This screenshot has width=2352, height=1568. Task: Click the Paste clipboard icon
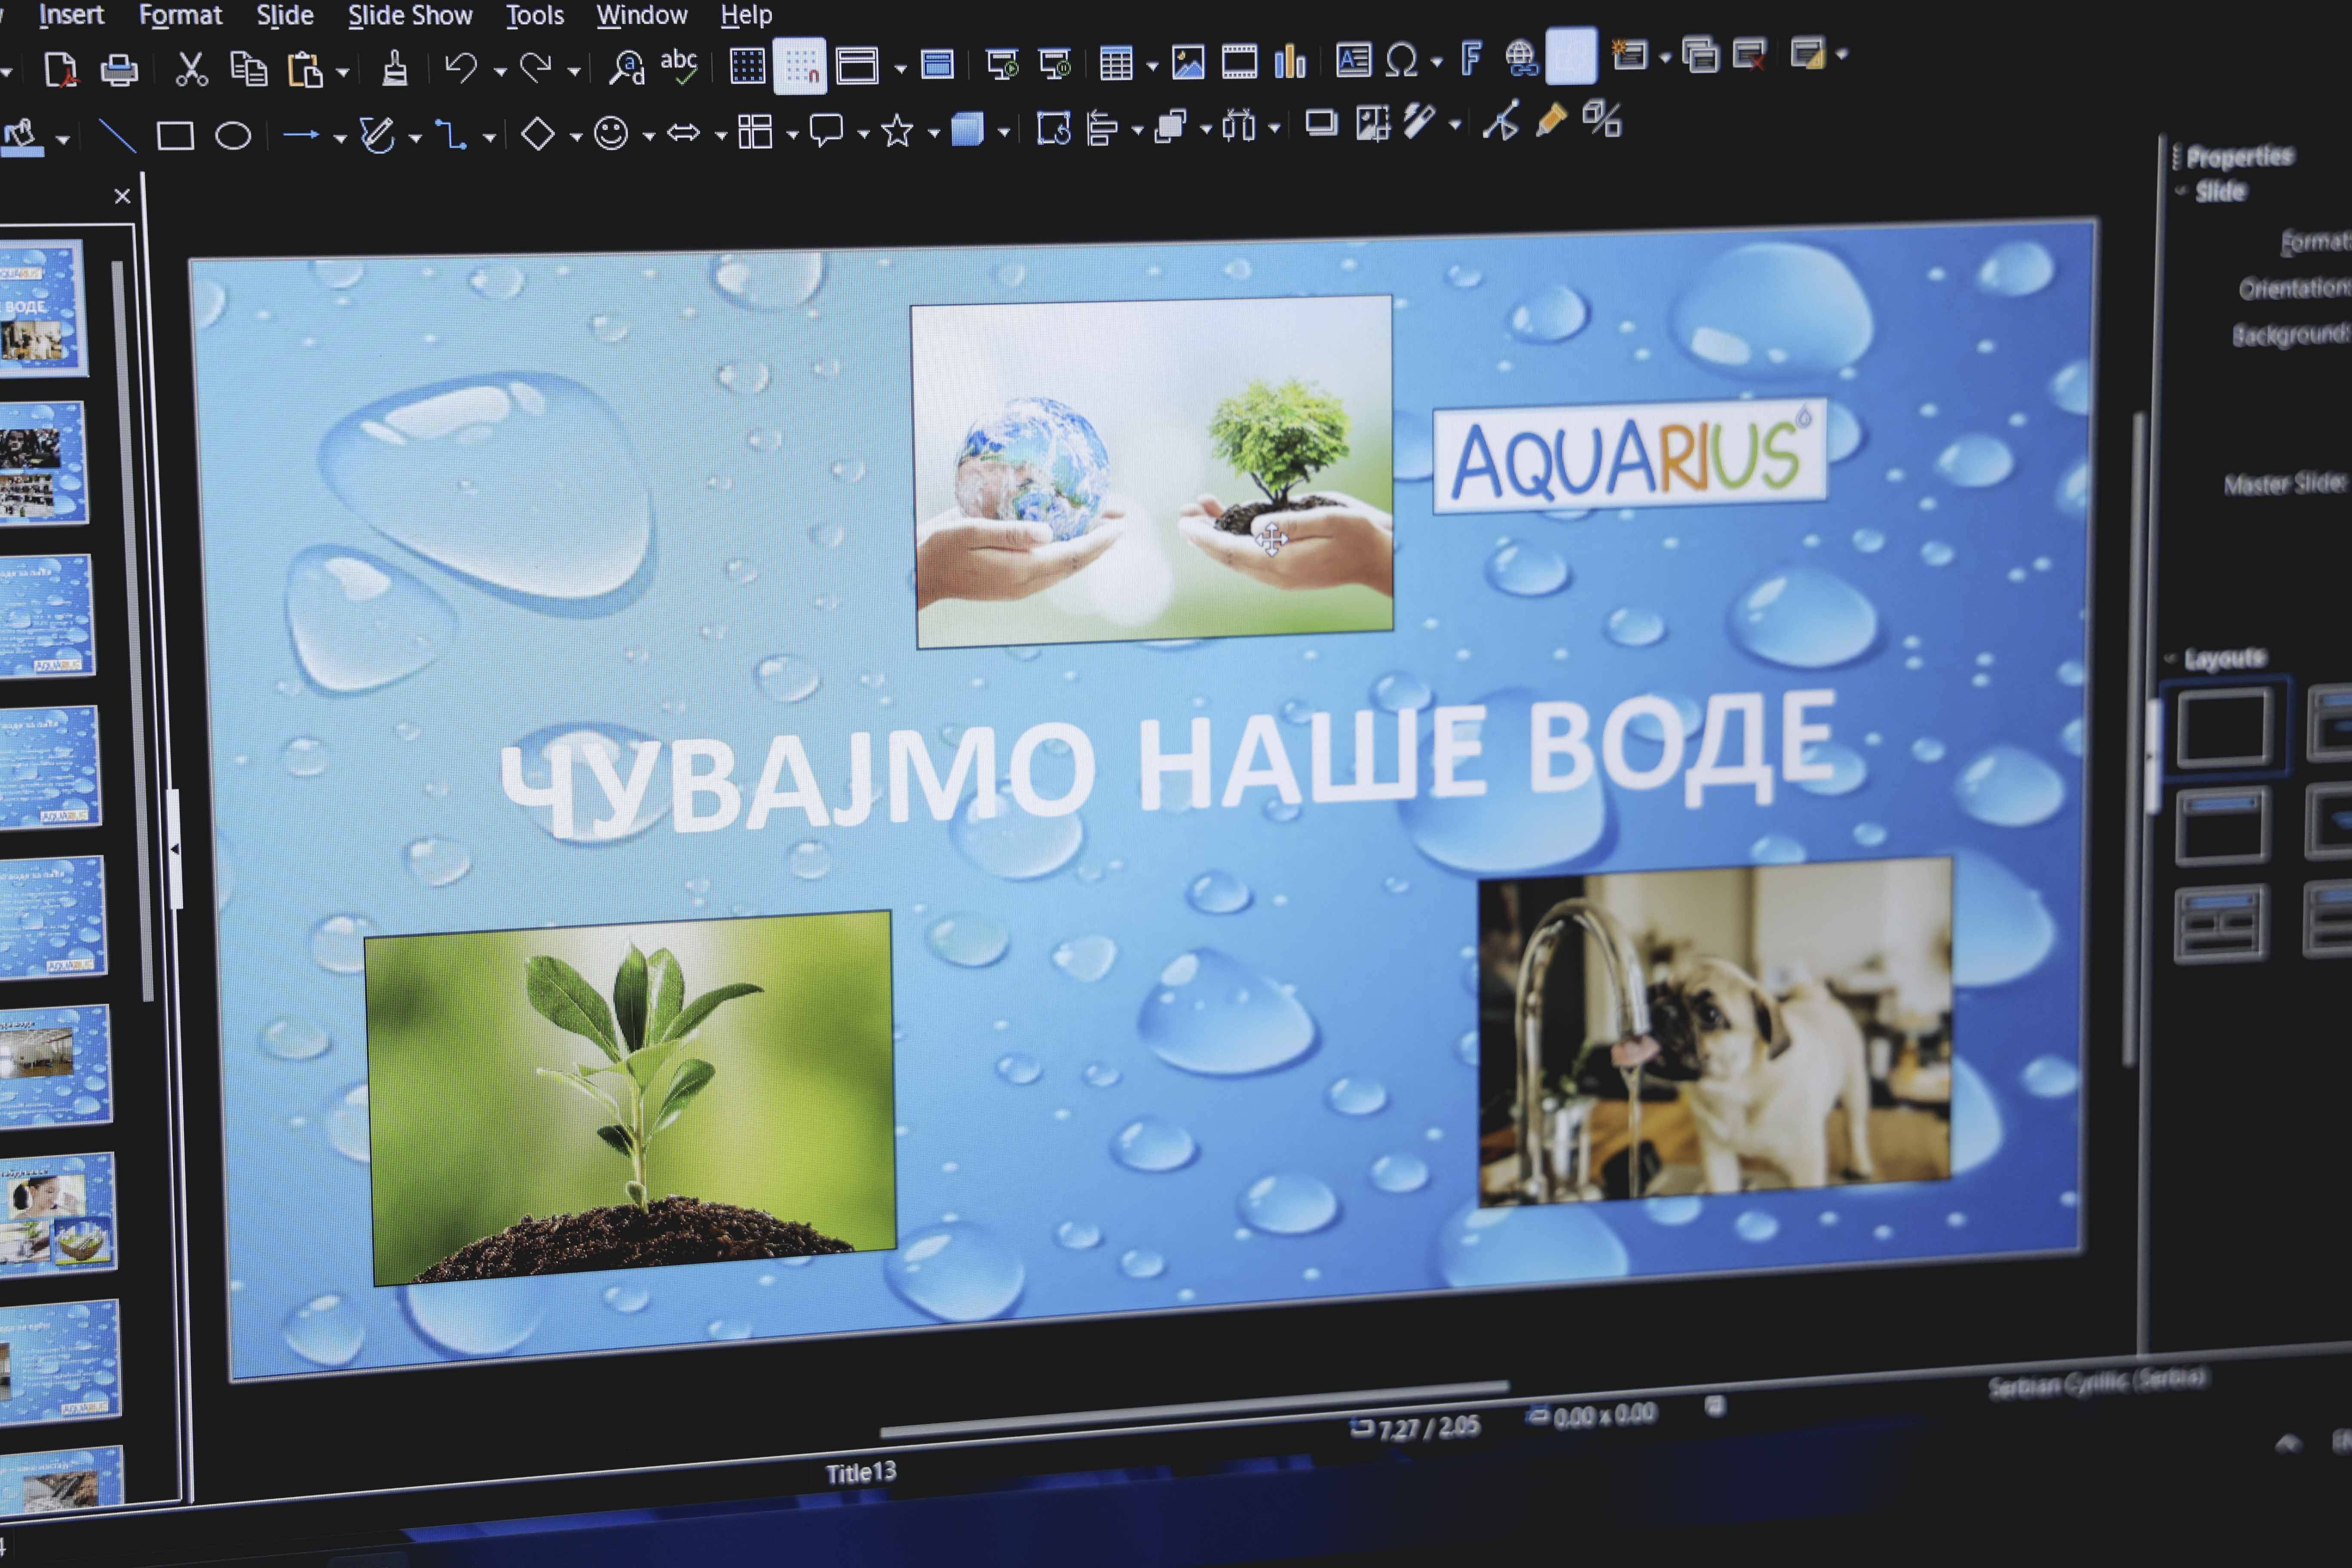[305, 70]
